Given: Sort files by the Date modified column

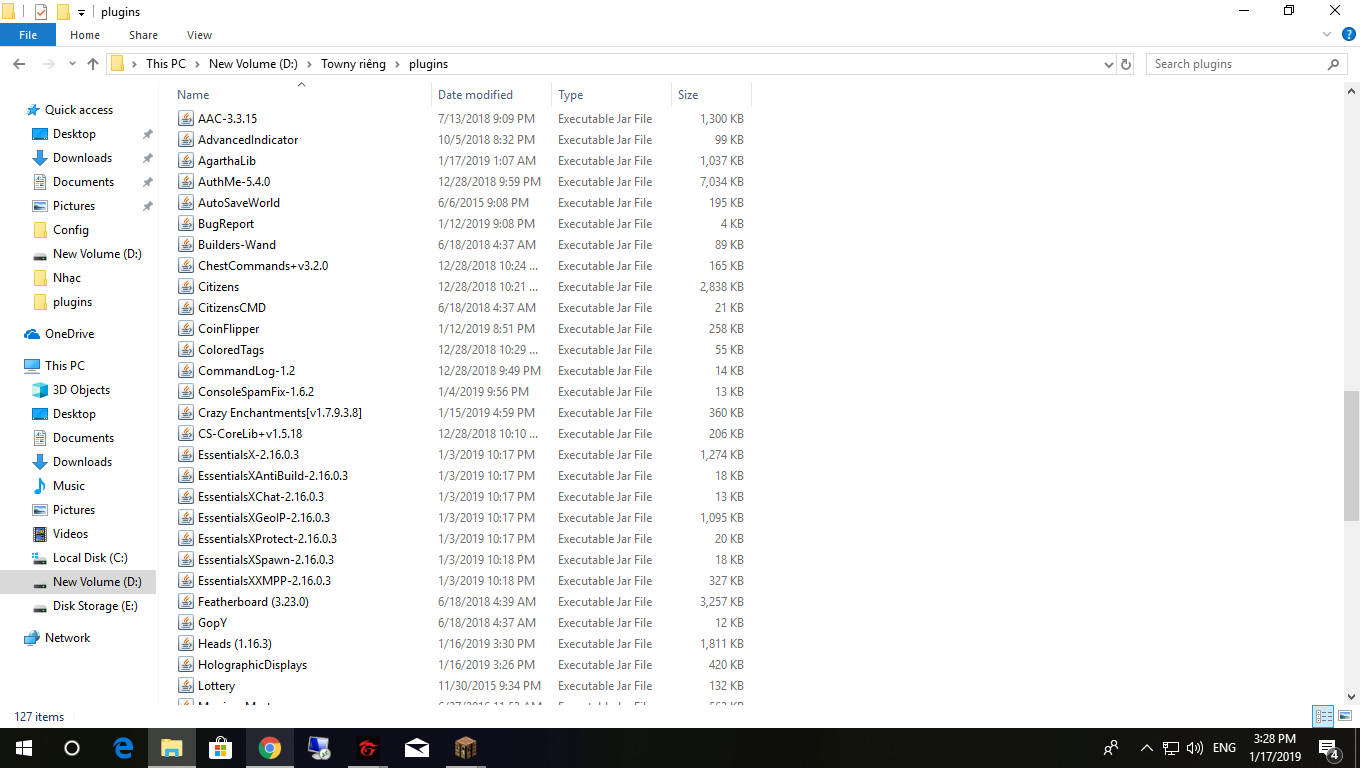Looking at the screenshot, I should coord(474,94).
